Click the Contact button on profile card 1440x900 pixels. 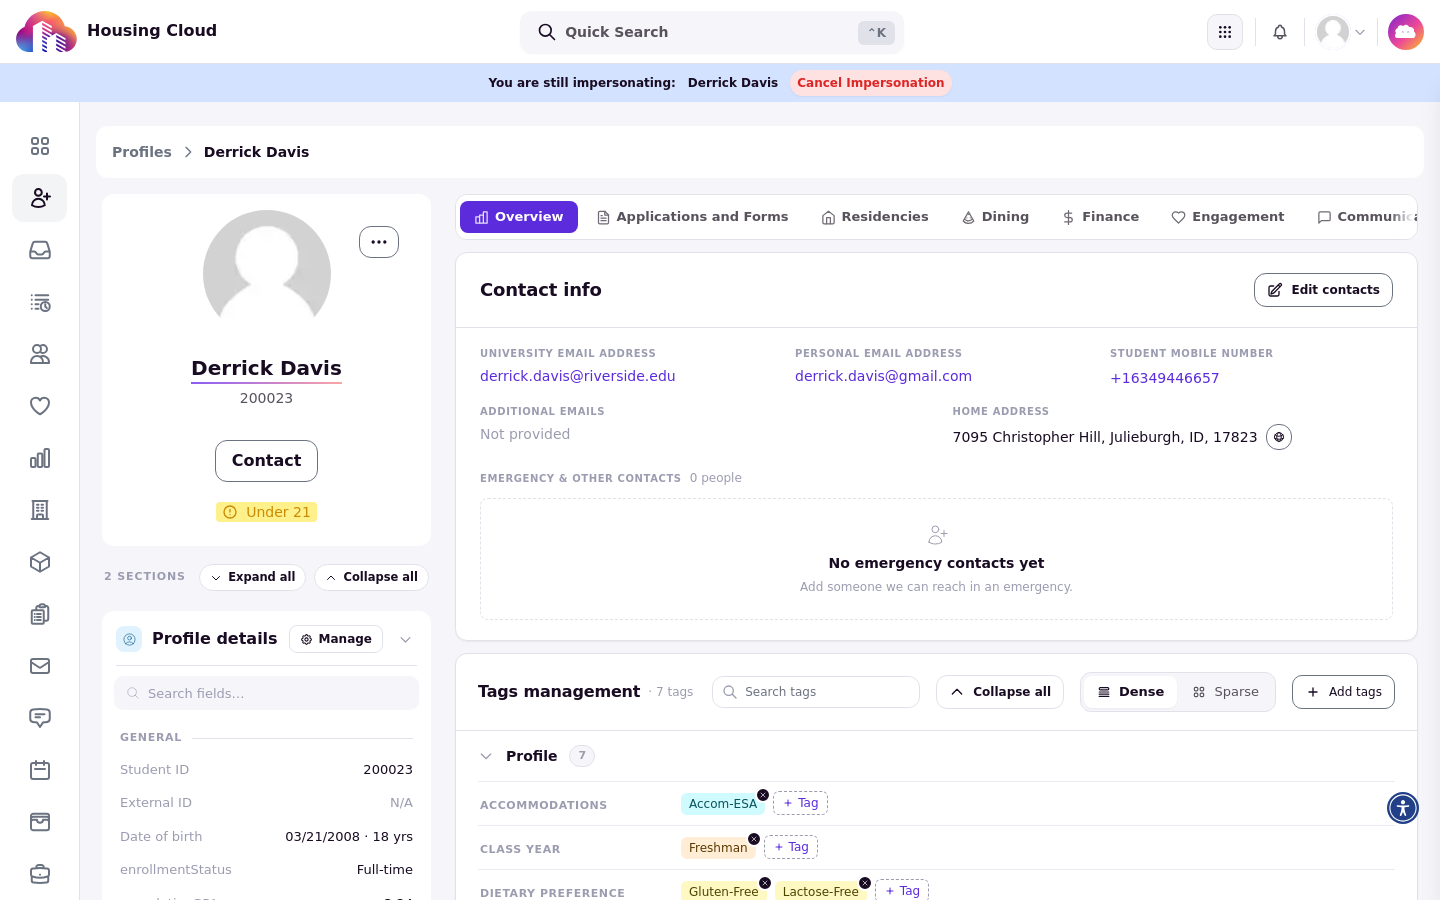(x=266, y=461)
